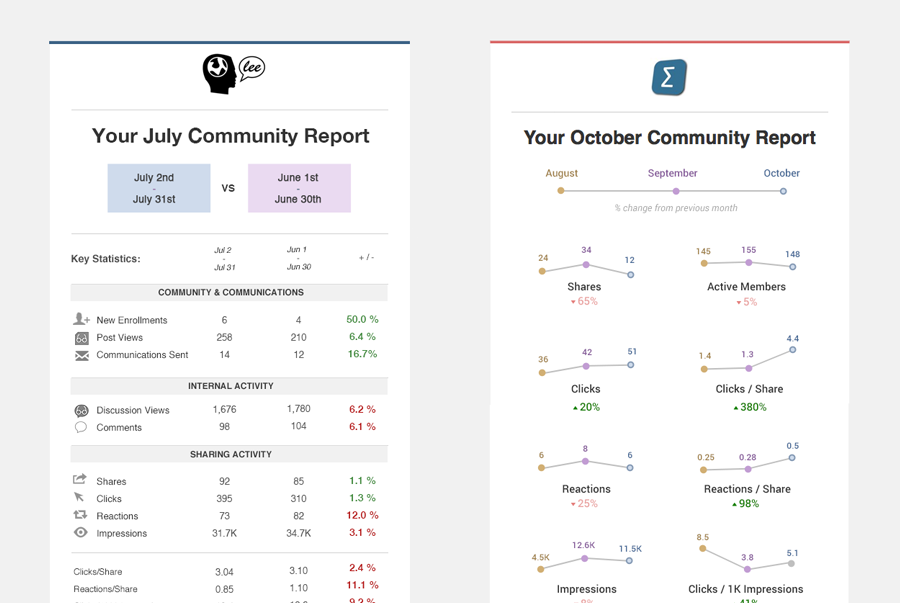
Task: Click the blue sigma logo icon
Action: 669,77
